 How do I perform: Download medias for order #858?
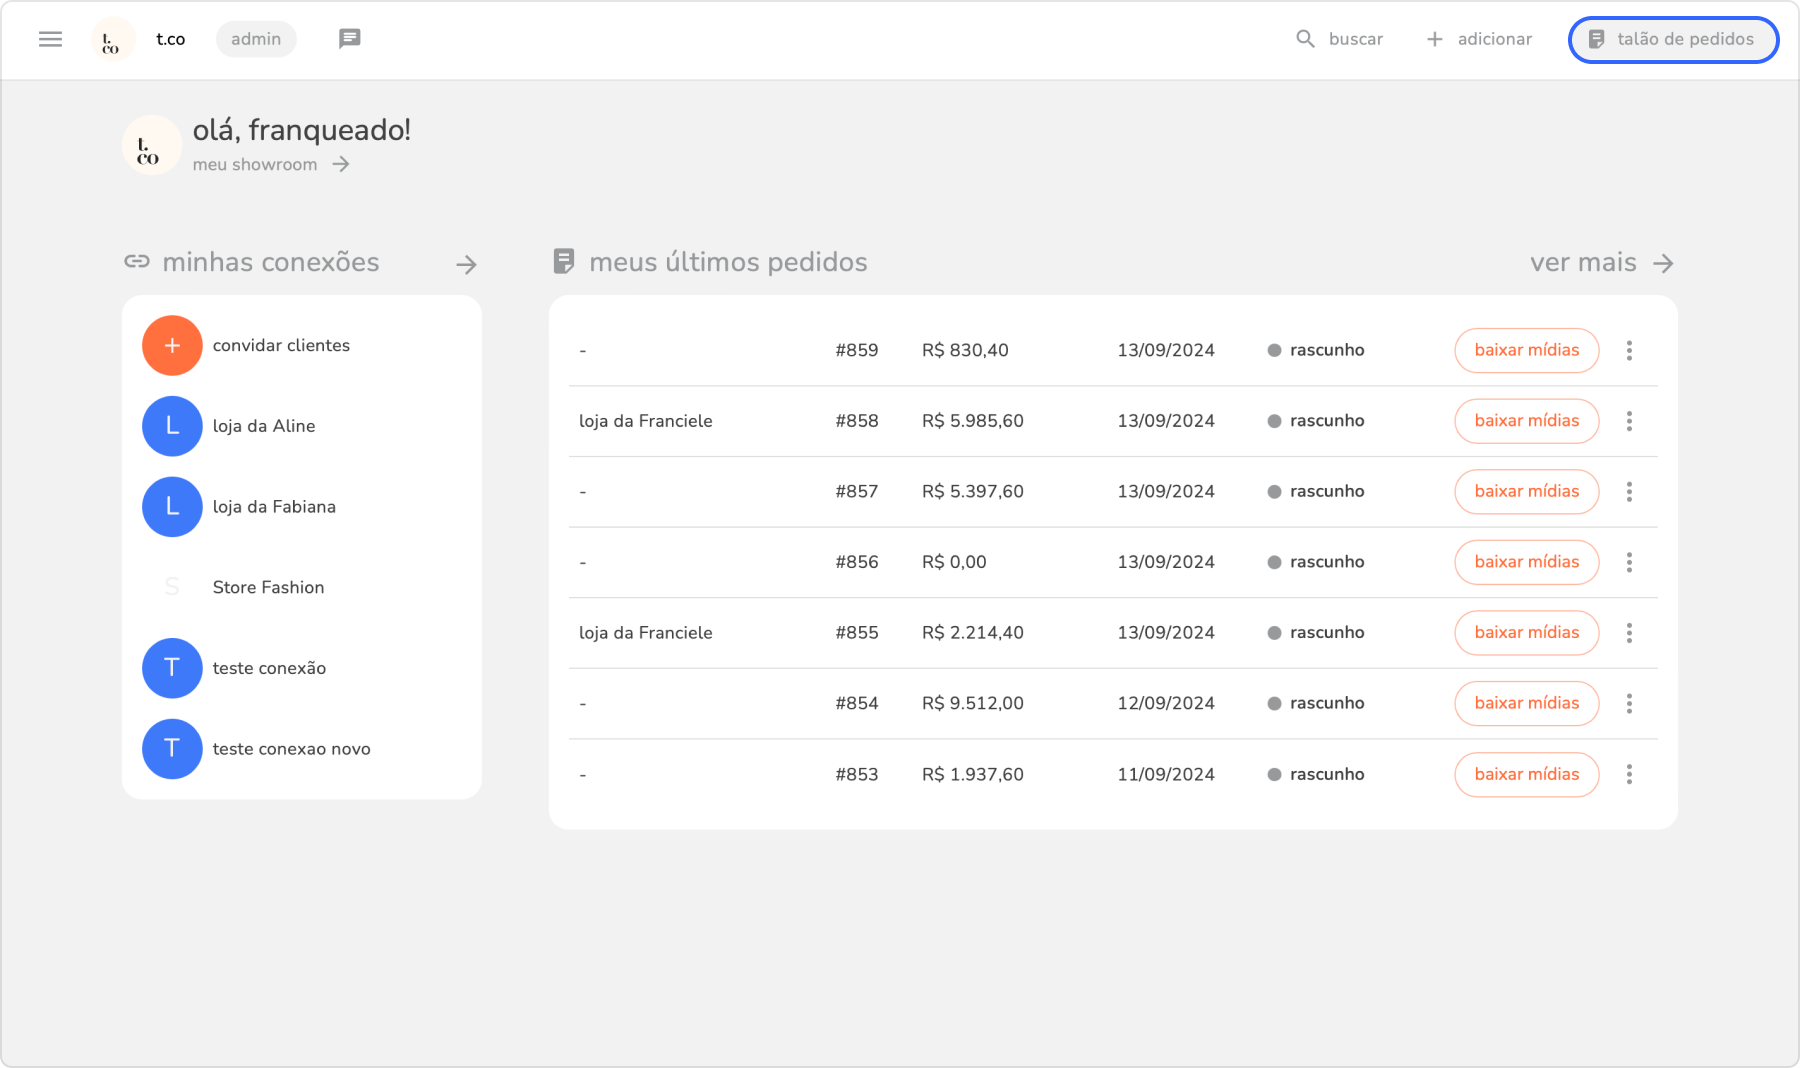tap(1526, 421)
